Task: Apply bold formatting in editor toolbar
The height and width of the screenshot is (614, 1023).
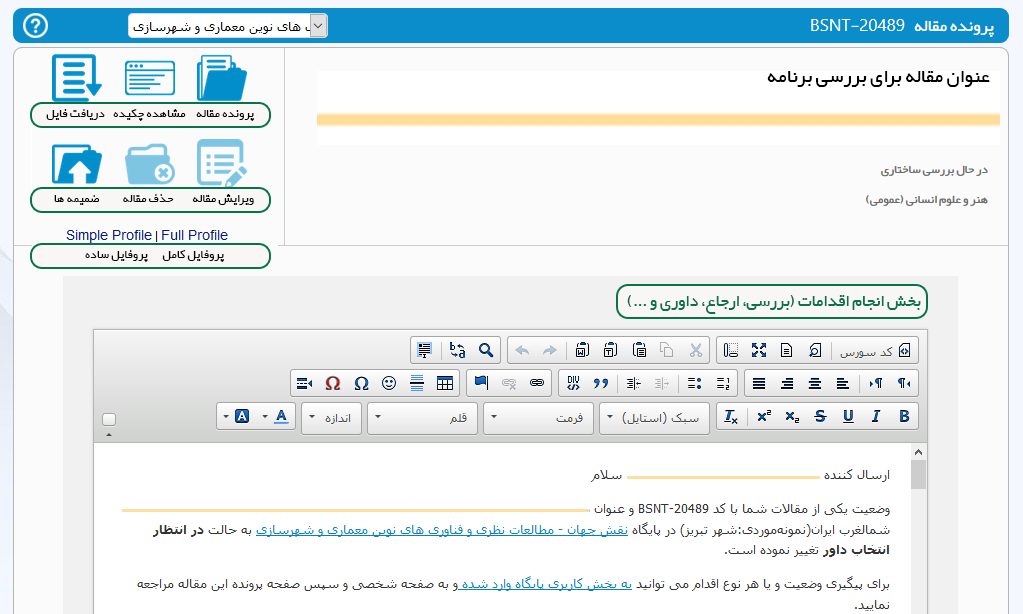Action: (x=904, y=417)
